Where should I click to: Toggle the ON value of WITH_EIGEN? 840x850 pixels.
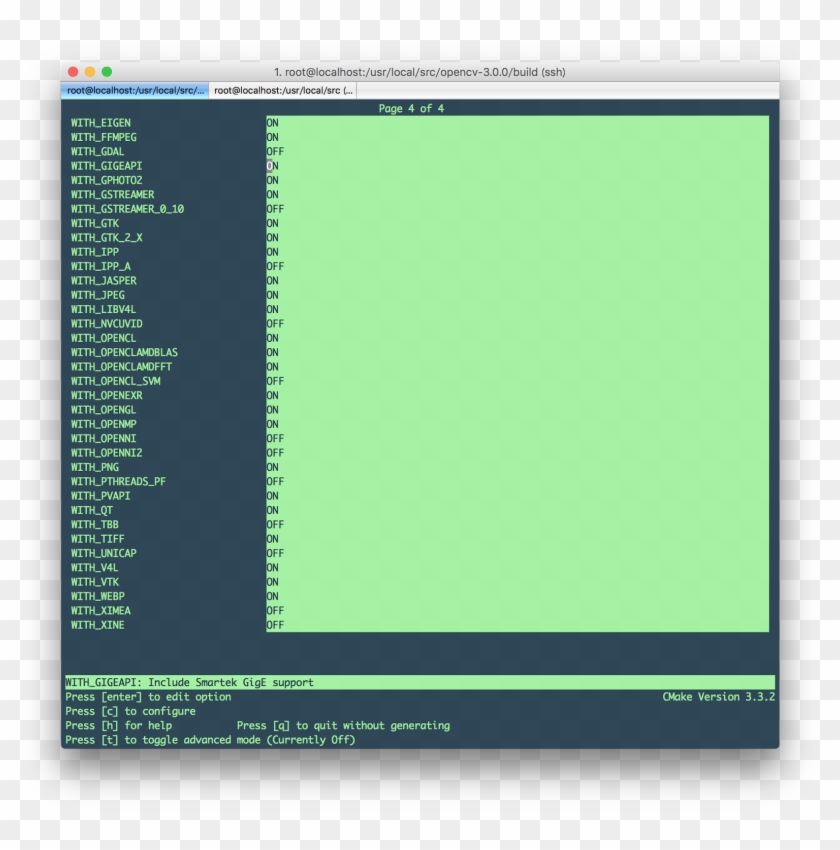pyautogui.click(x=273, y=123)
